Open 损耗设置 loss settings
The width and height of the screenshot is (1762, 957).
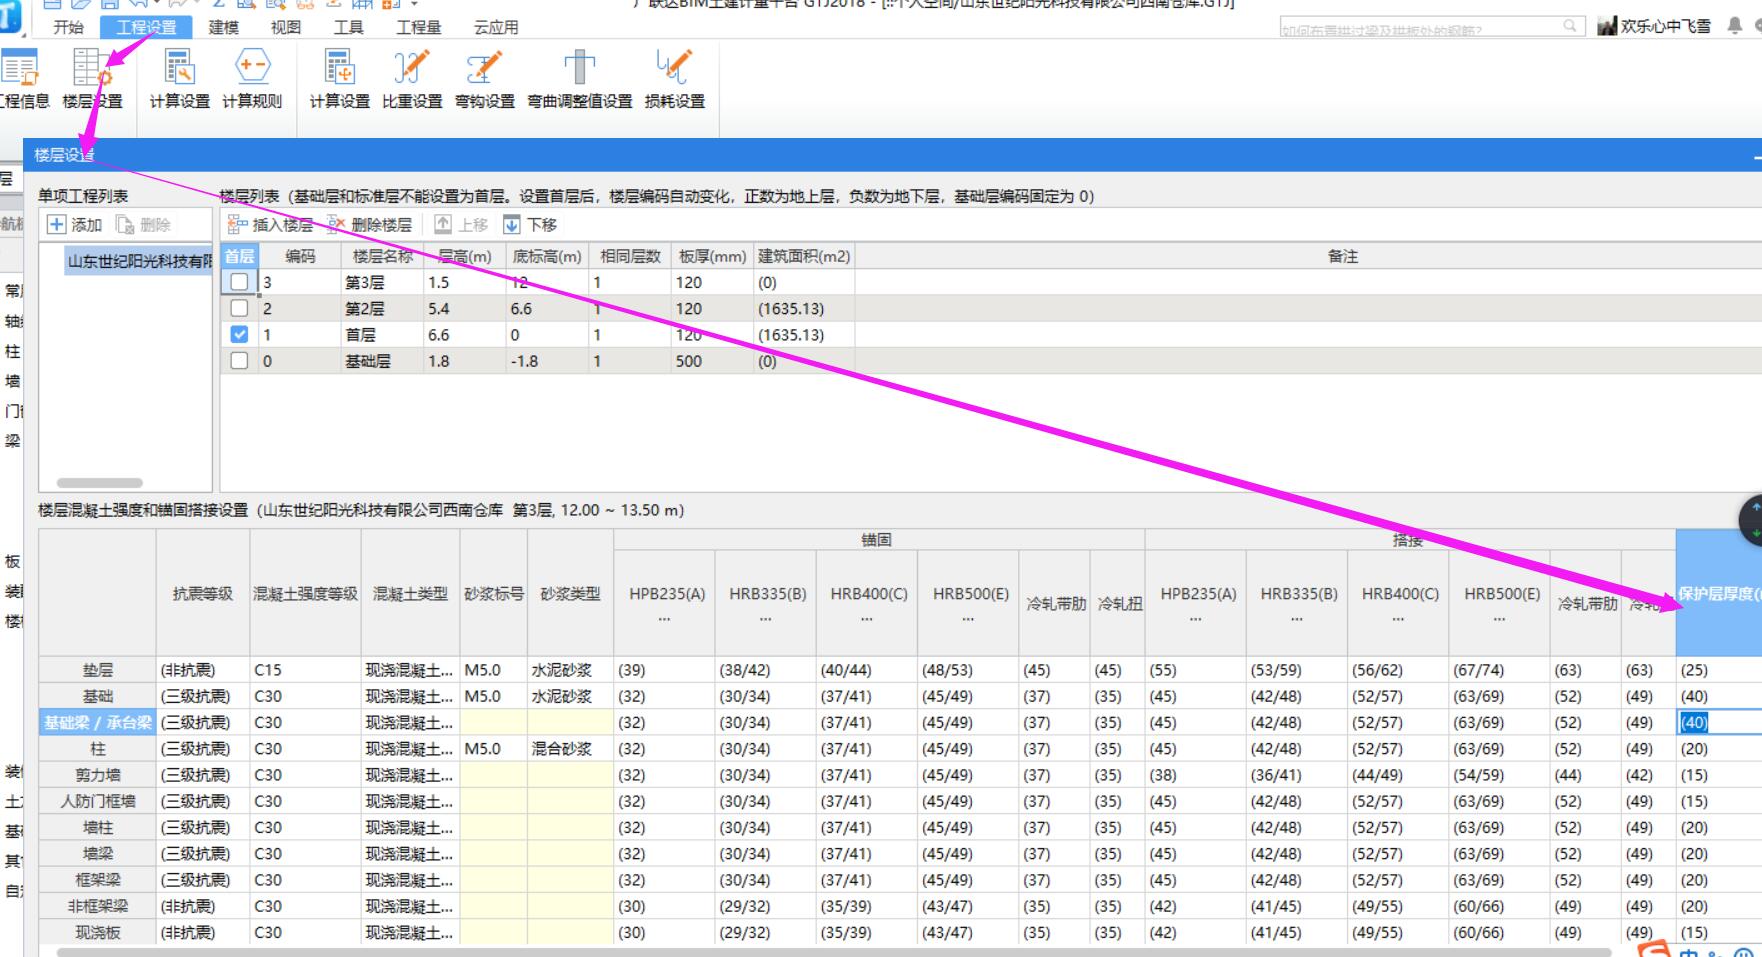674,79
